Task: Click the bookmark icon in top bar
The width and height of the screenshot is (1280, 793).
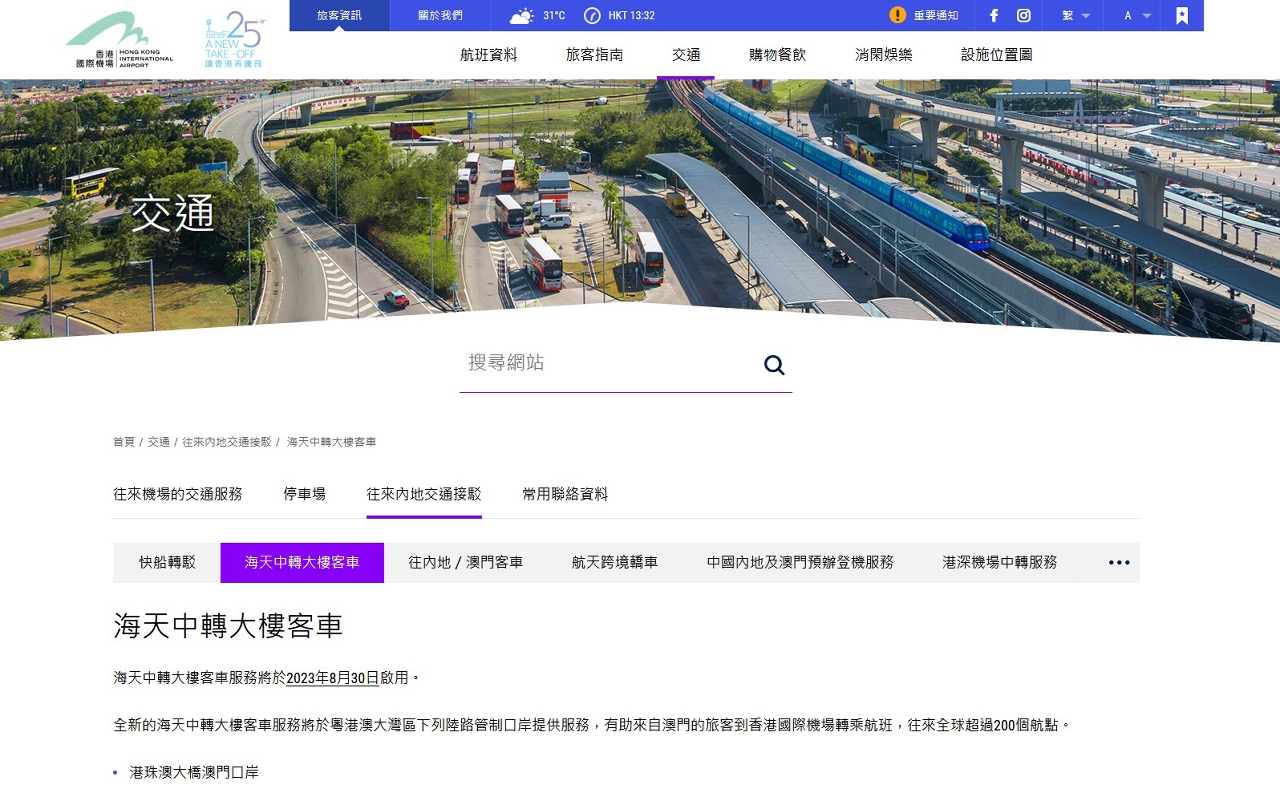Action: pos(1182,16)
